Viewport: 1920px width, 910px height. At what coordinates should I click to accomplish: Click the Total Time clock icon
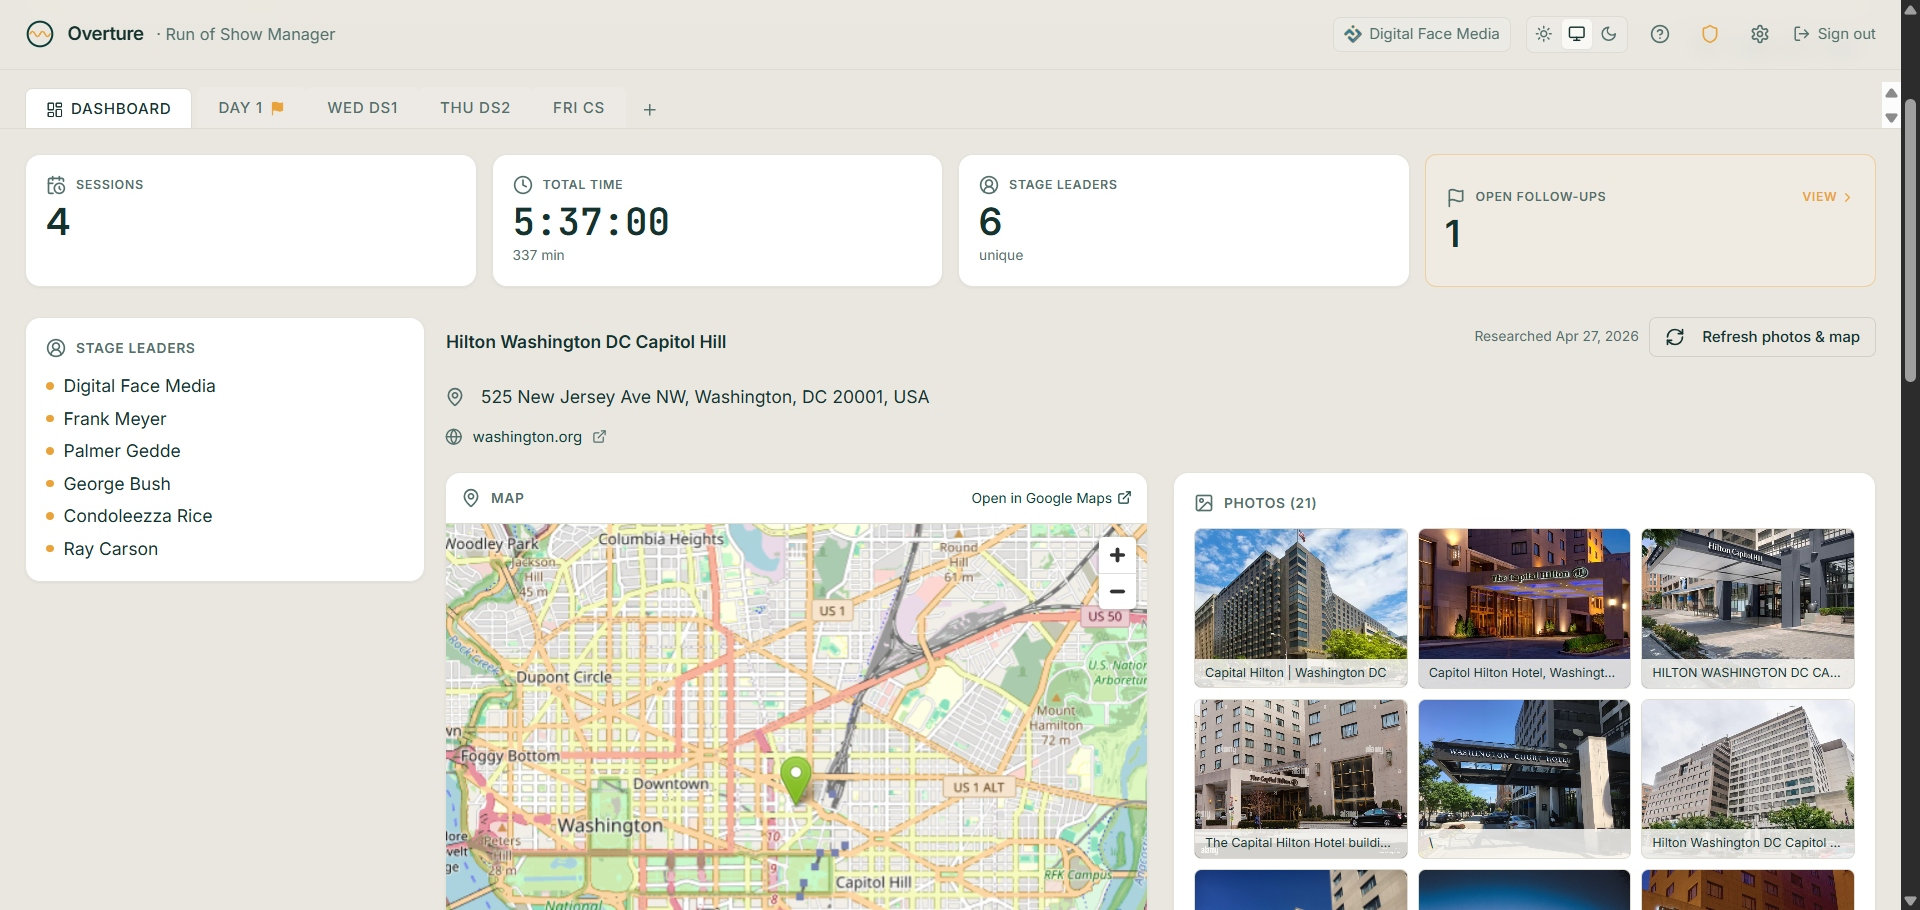coord(522,185)
